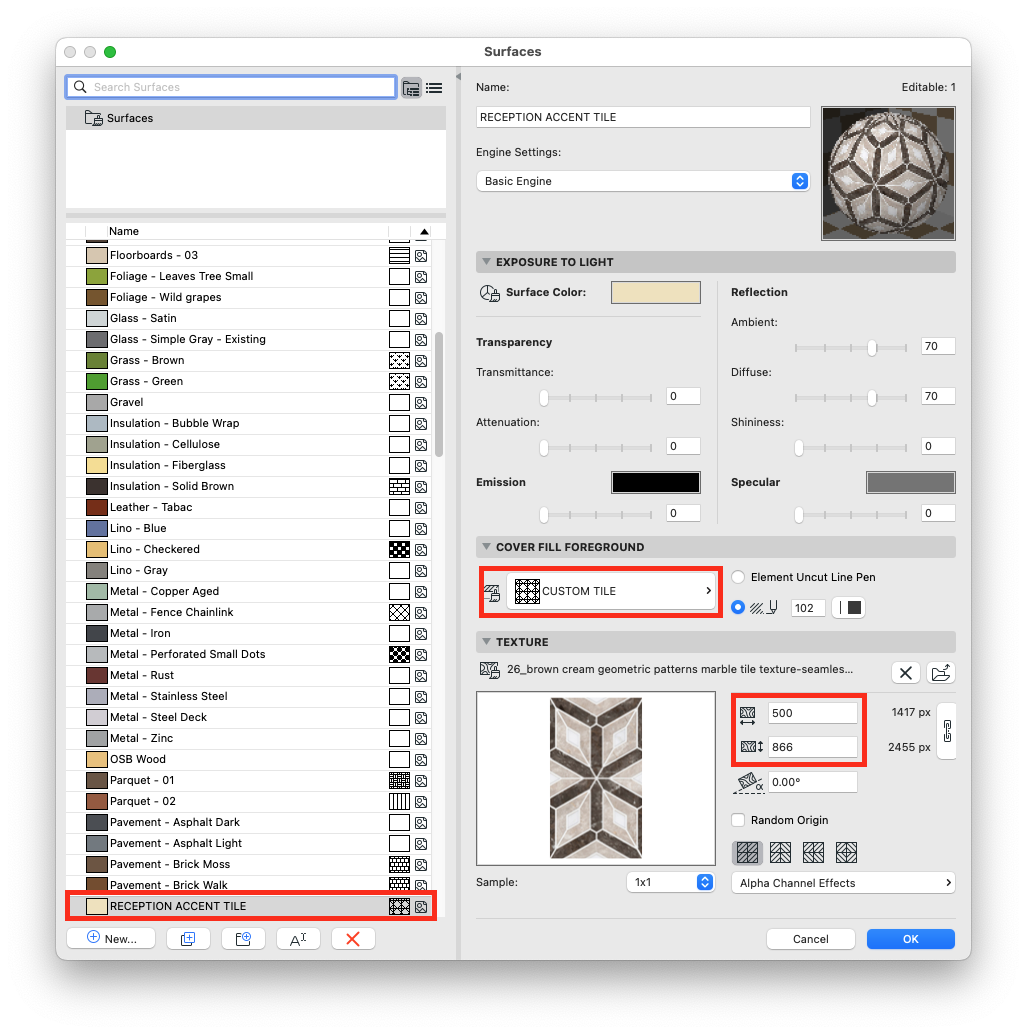Dismiss the dialog via Cancel

point(810,938)
